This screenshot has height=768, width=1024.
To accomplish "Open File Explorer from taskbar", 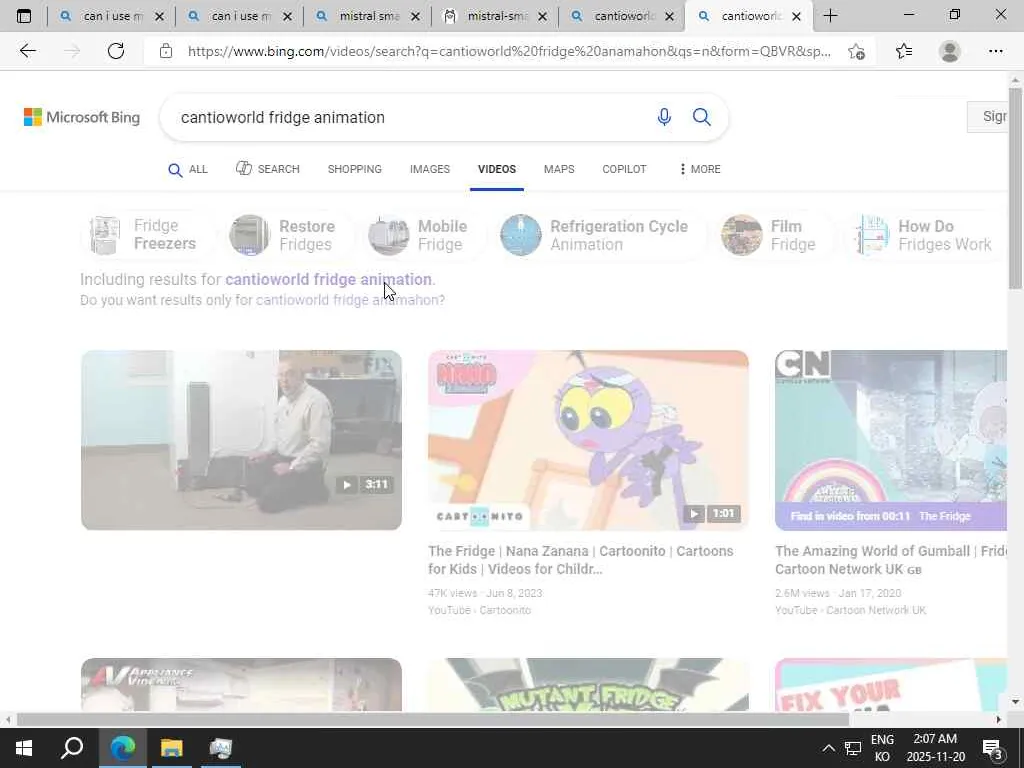I will (171, 747).
